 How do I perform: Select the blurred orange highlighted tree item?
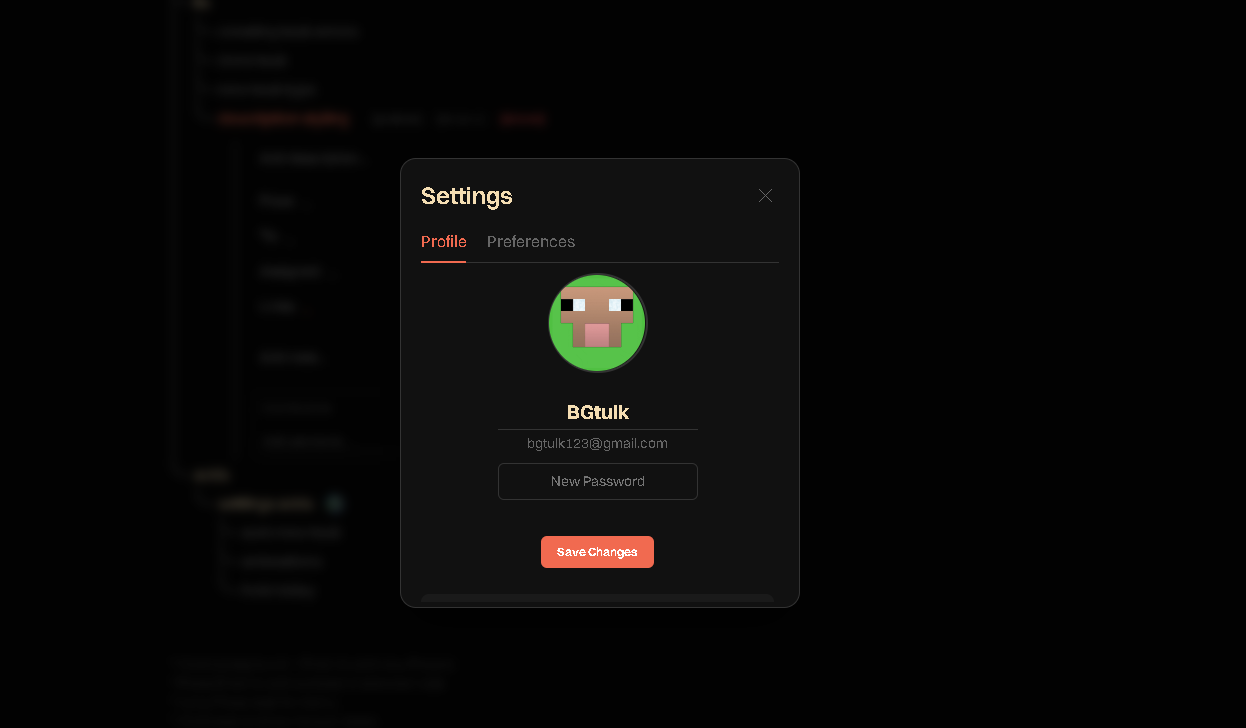284,119
